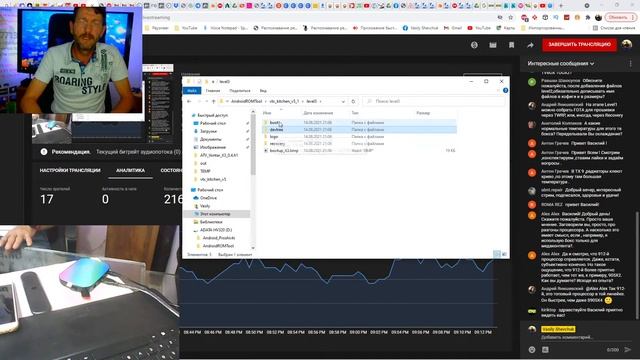Open the Gmail bookmark in bookmarks bar
This screenshot has height=360, width=640.
point(453,28)
